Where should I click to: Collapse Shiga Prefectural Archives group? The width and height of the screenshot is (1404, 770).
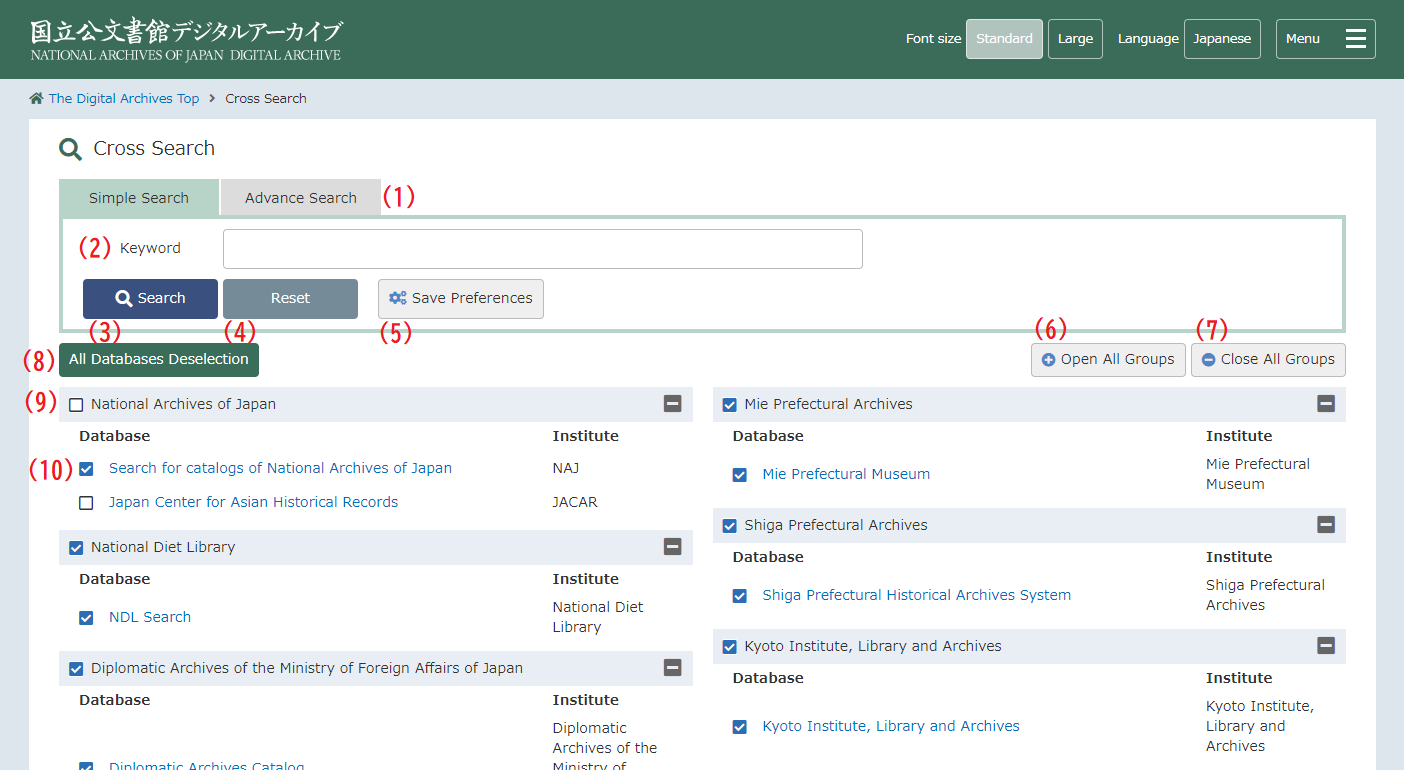pyautogui.click(x=1326, y=525)
